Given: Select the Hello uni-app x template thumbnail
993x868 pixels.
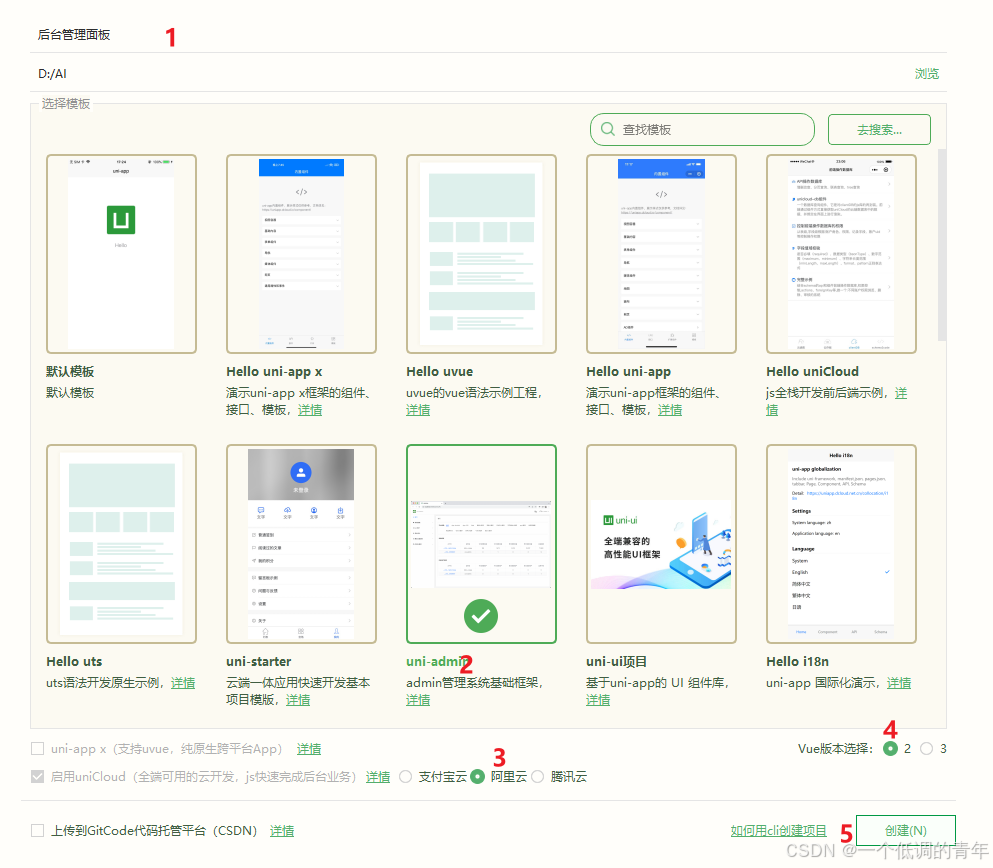Looking at the screenshot, I should (301, 254).
